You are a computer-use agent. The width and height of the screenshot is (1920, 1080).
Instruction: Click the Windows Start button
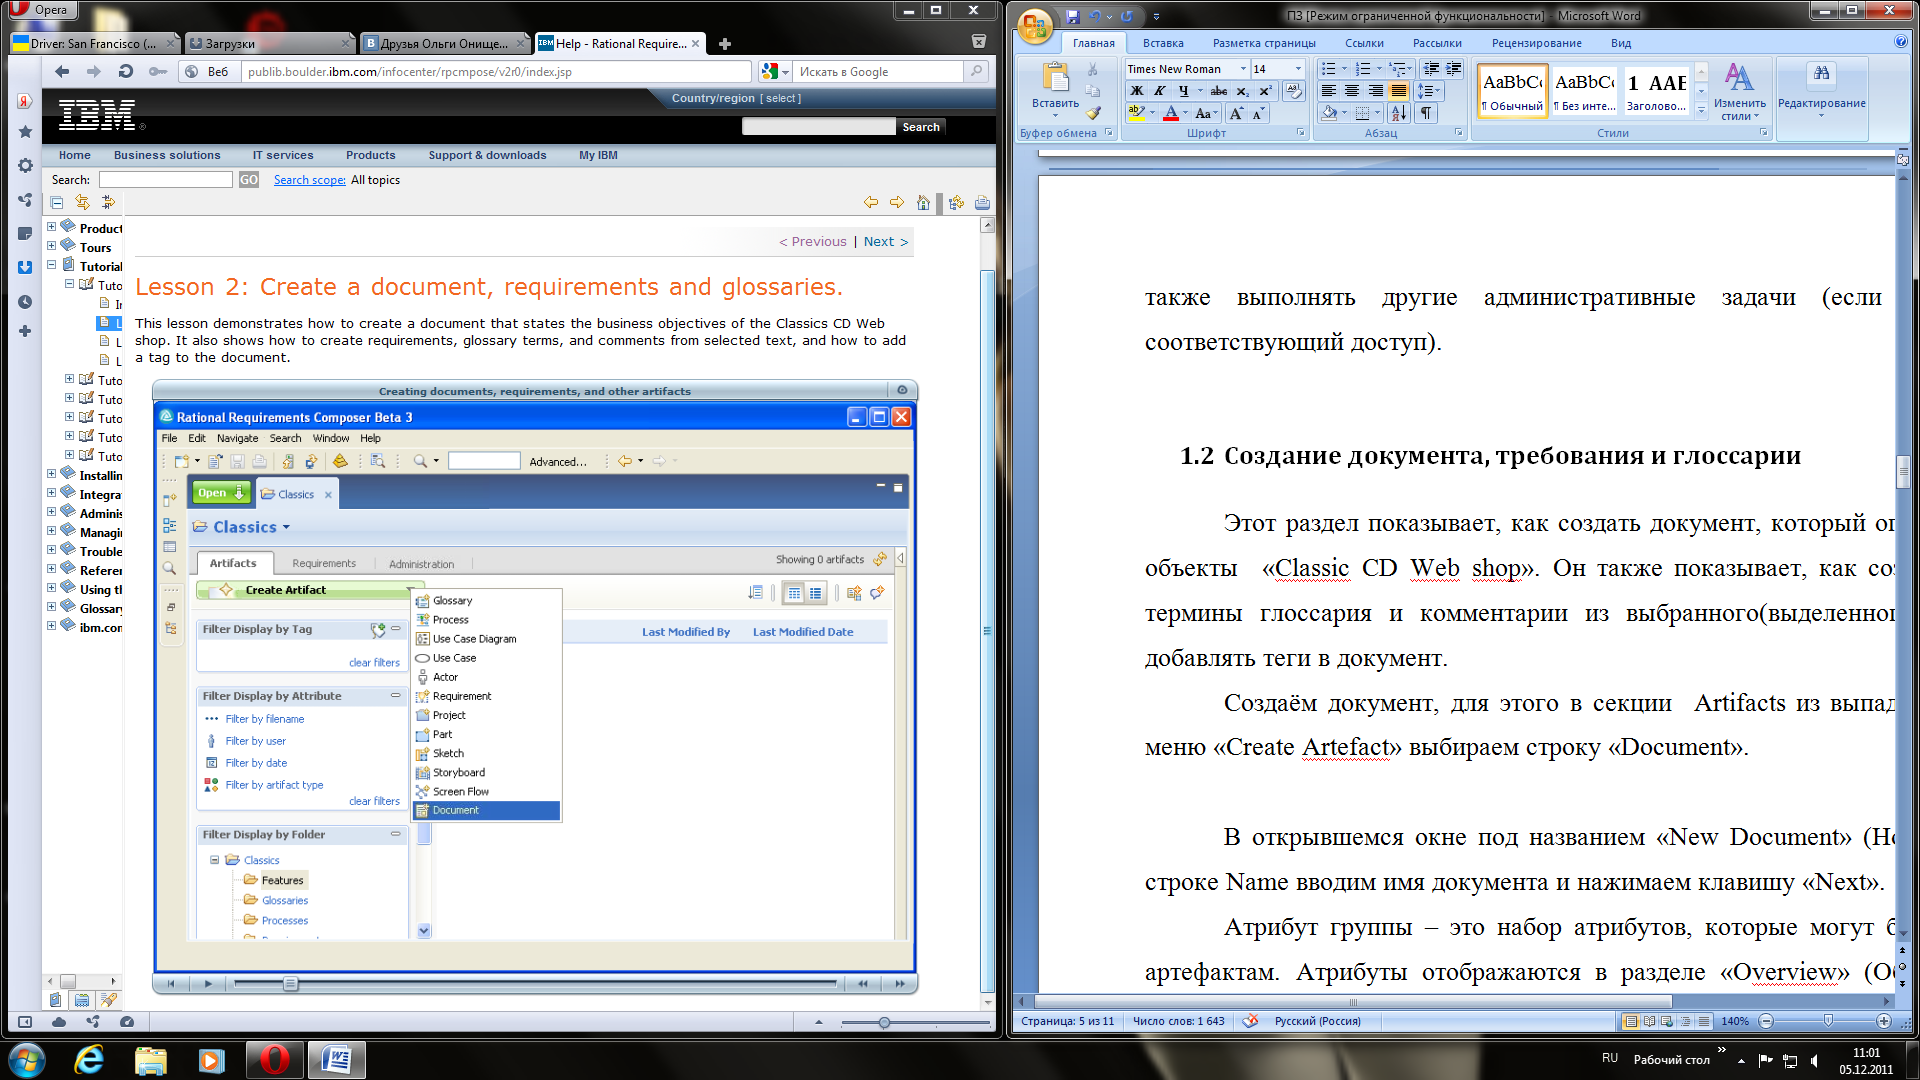pos(27,1060)
